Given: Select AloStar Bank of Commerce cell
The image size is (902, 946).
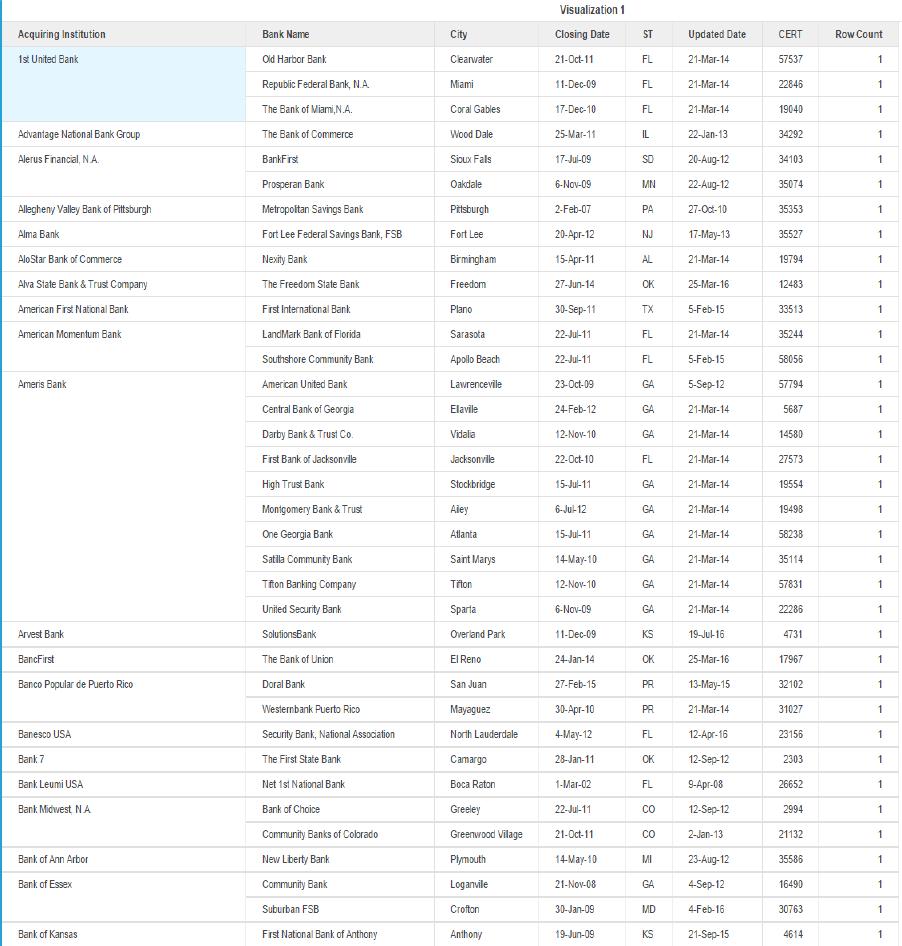Looking at the screenshot, I should [124, 259].
